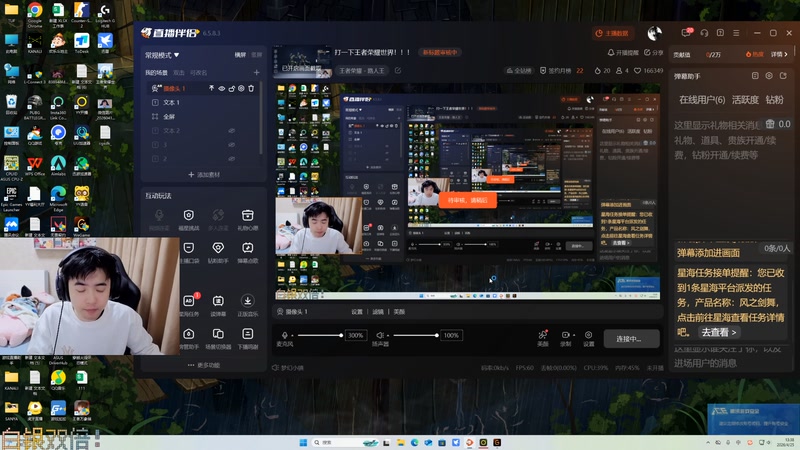
Task: Open 场景切换器 scene switcher tool
Action: [218, 338]
